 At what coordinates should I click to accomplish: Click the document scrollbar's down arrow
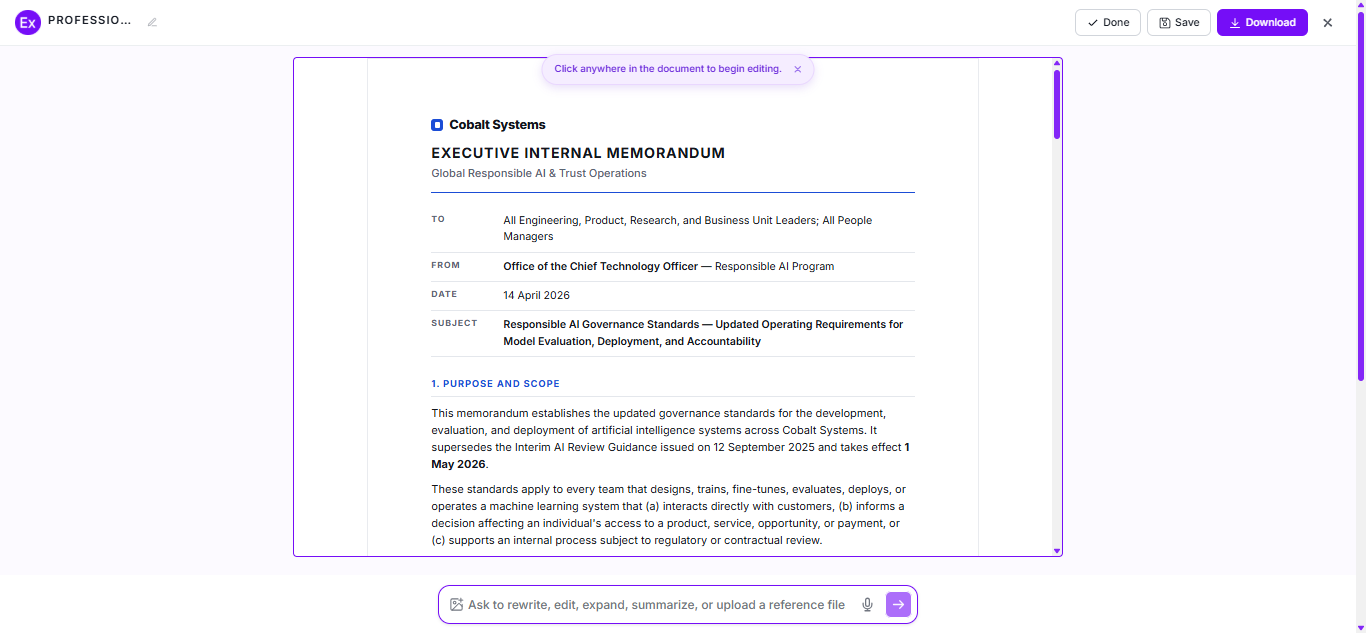[1057, 550]
